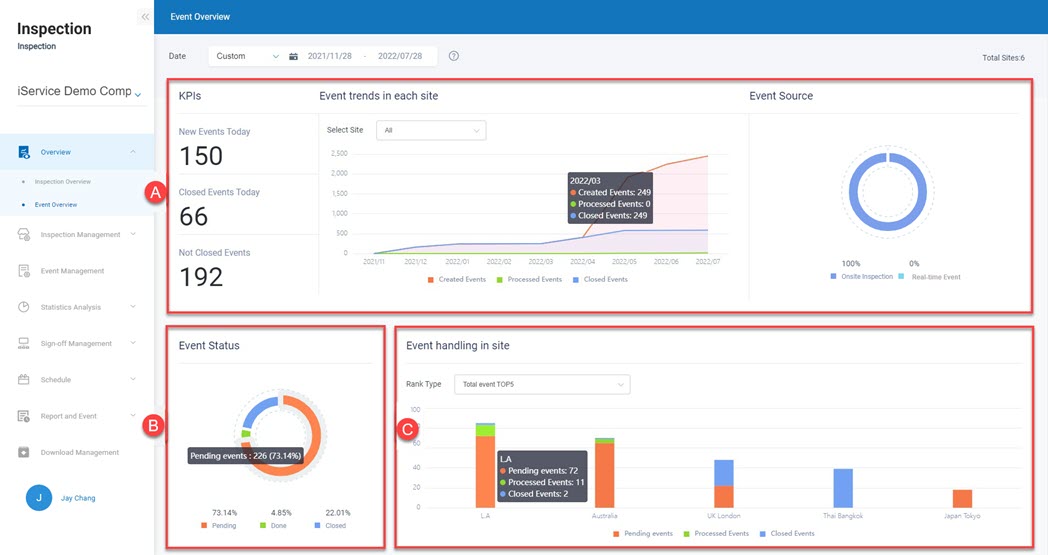The height and width of the screenshot is (555, 1048).
Task: Expand the iService Demo Company selector
Action: point(80,92)
